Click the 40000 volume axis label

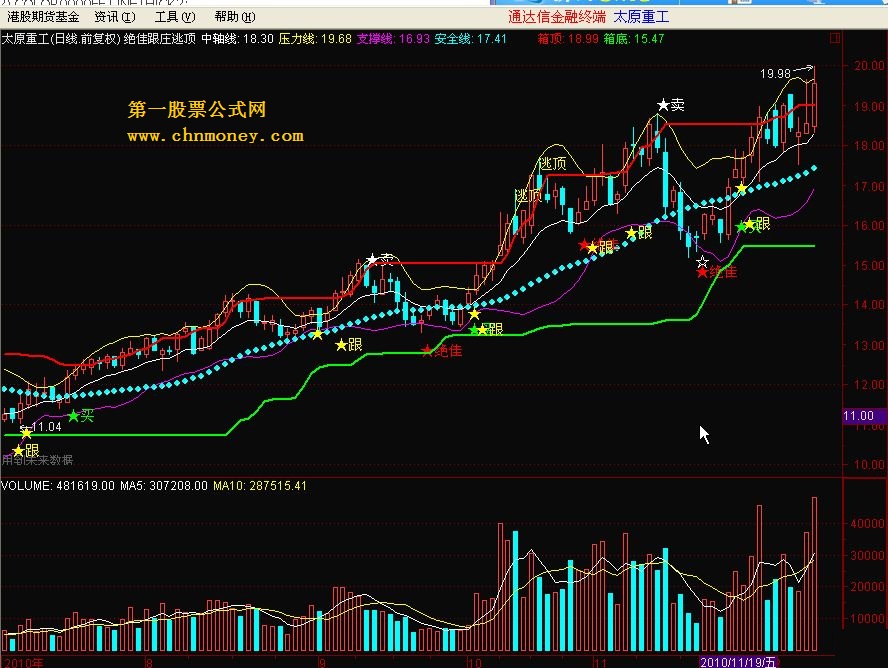click(867, 524)
